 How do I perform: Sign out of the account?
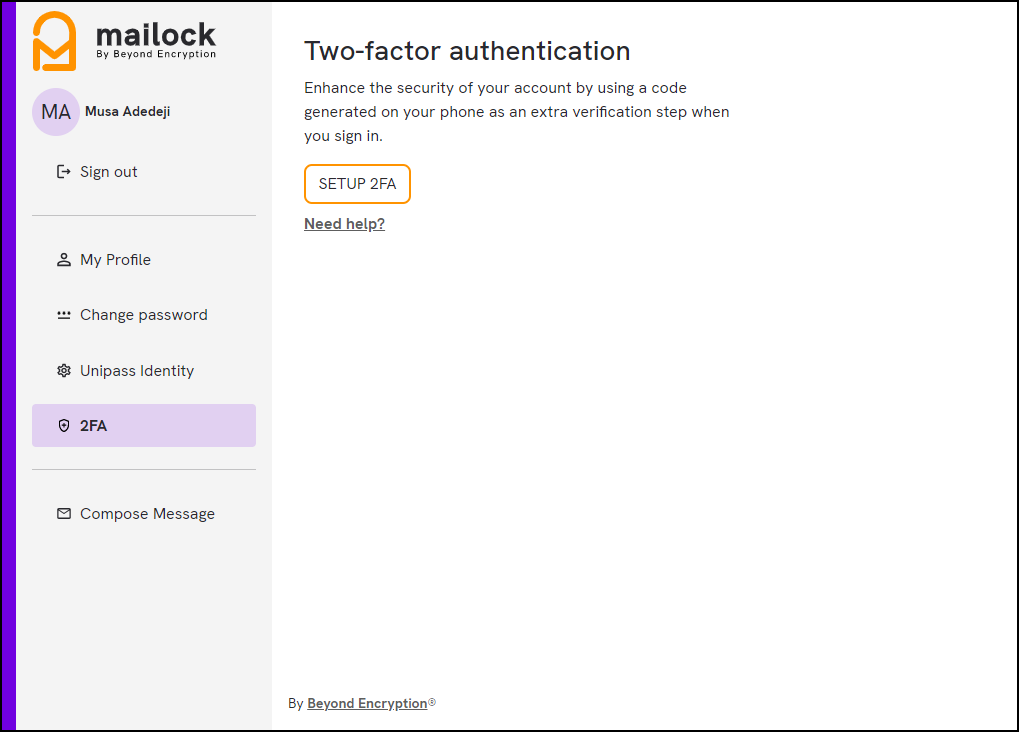(x=108, y=171)
